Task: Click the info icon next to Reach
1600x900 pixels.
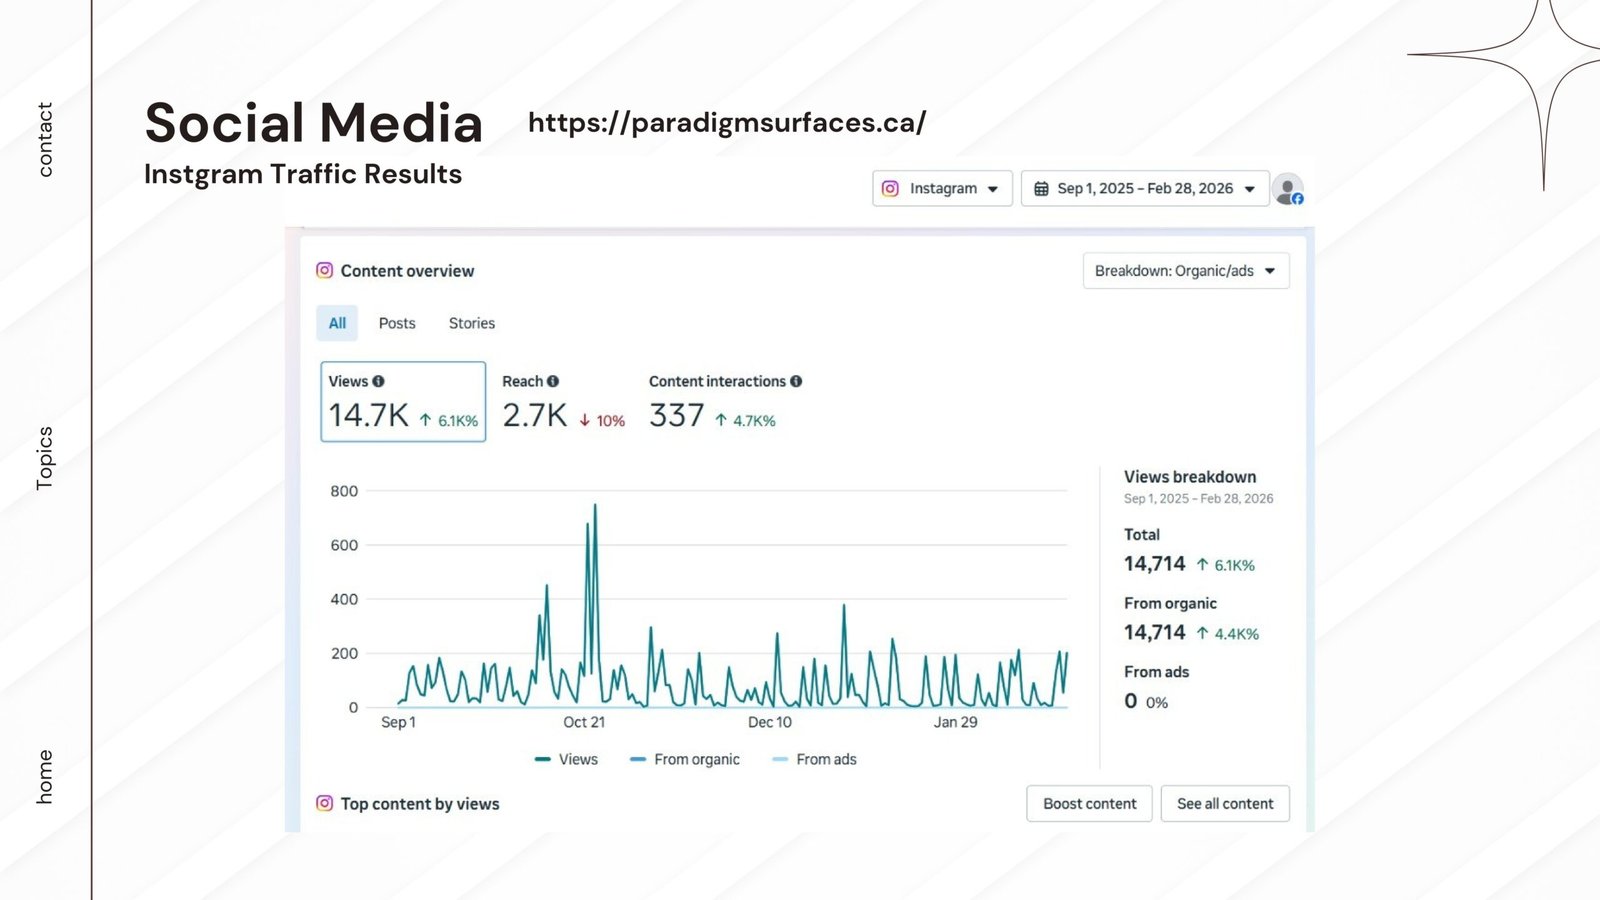Action: [x=553, y=381]
